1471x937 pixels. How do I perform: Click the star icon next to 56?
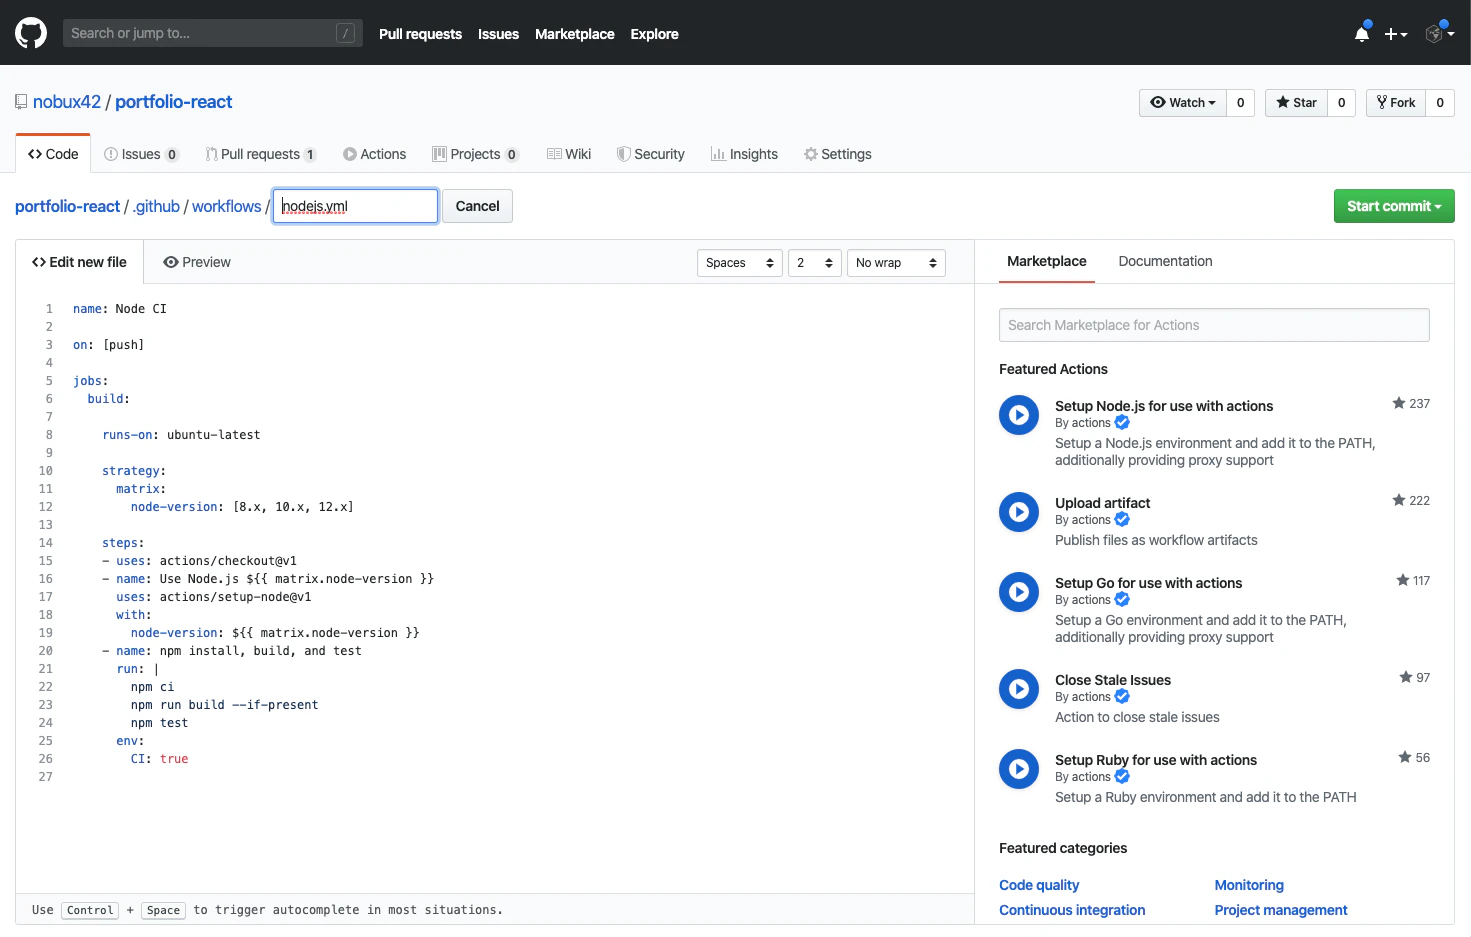[1405, 757]
